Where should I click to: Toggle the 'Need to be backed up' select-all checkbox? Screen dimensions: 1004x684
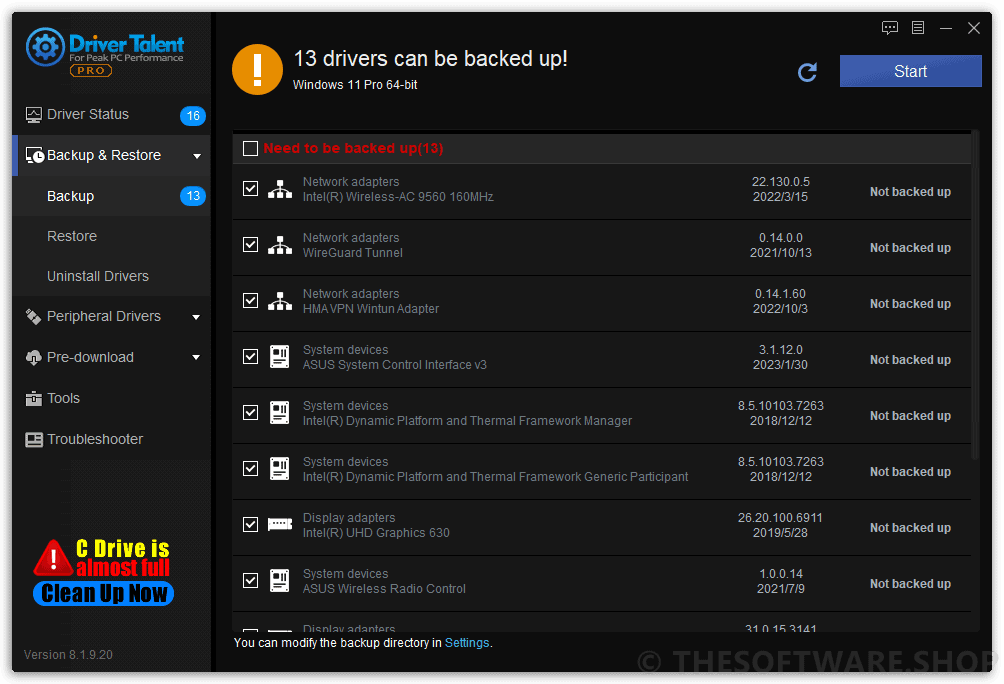tap(250, 149)
